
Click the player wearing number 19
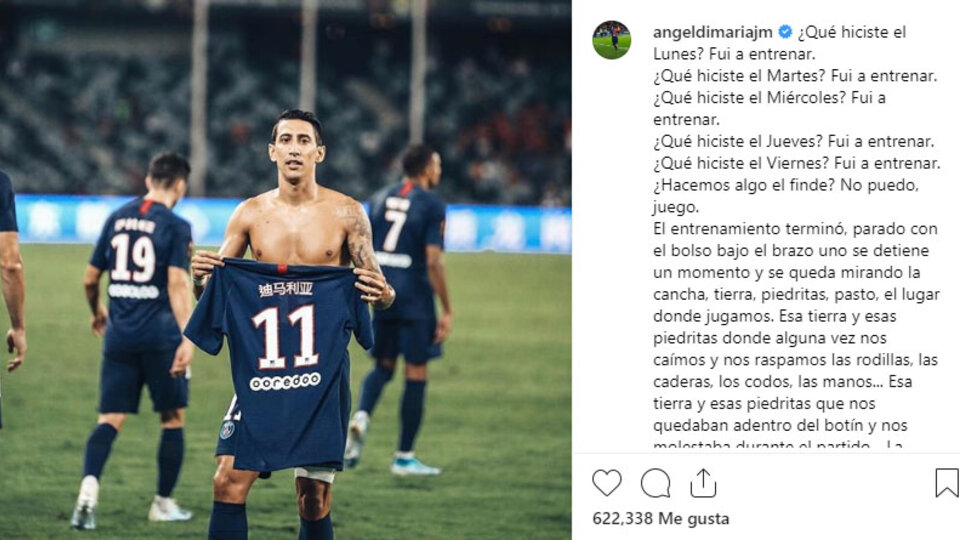[138, 337]
